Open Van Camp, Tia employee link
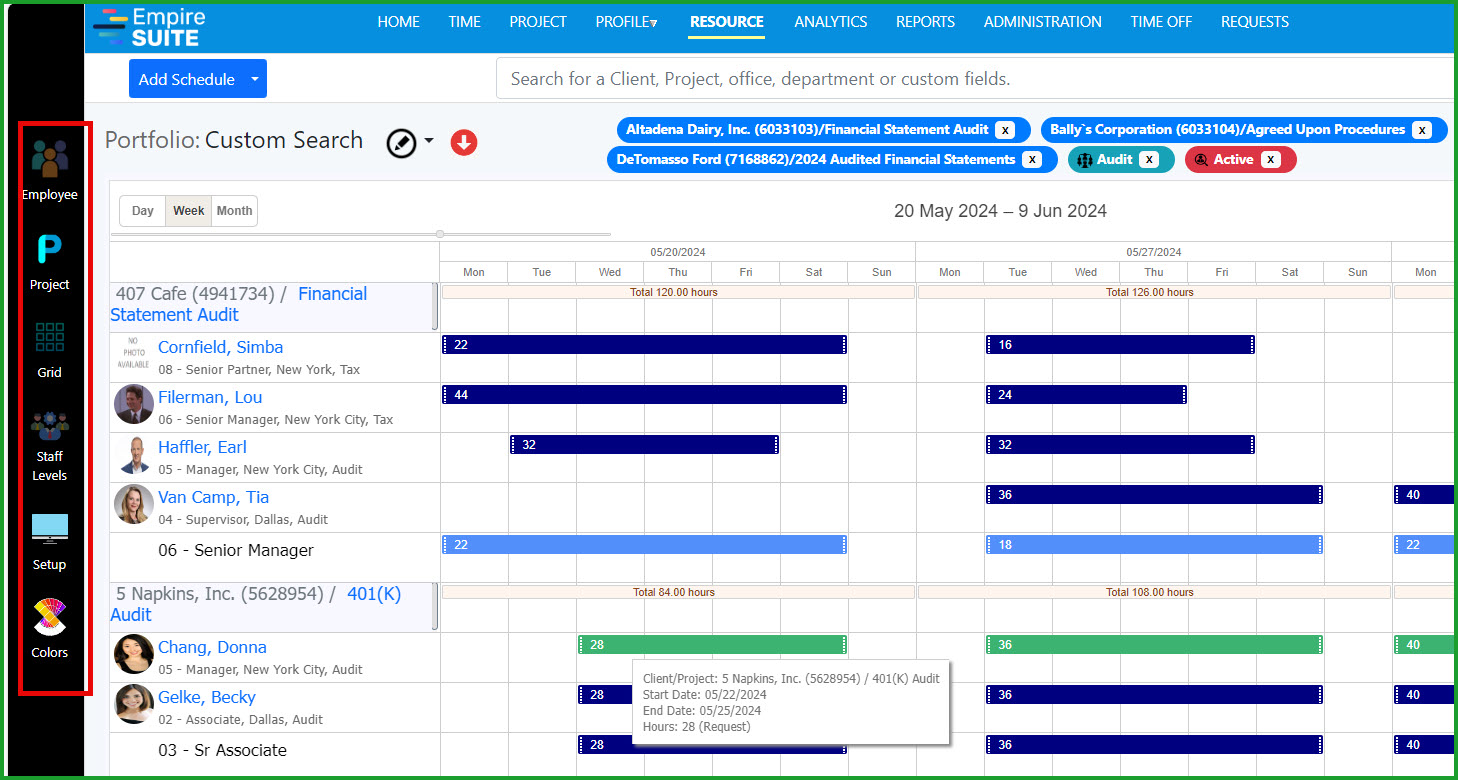 [x=213, y=497]
